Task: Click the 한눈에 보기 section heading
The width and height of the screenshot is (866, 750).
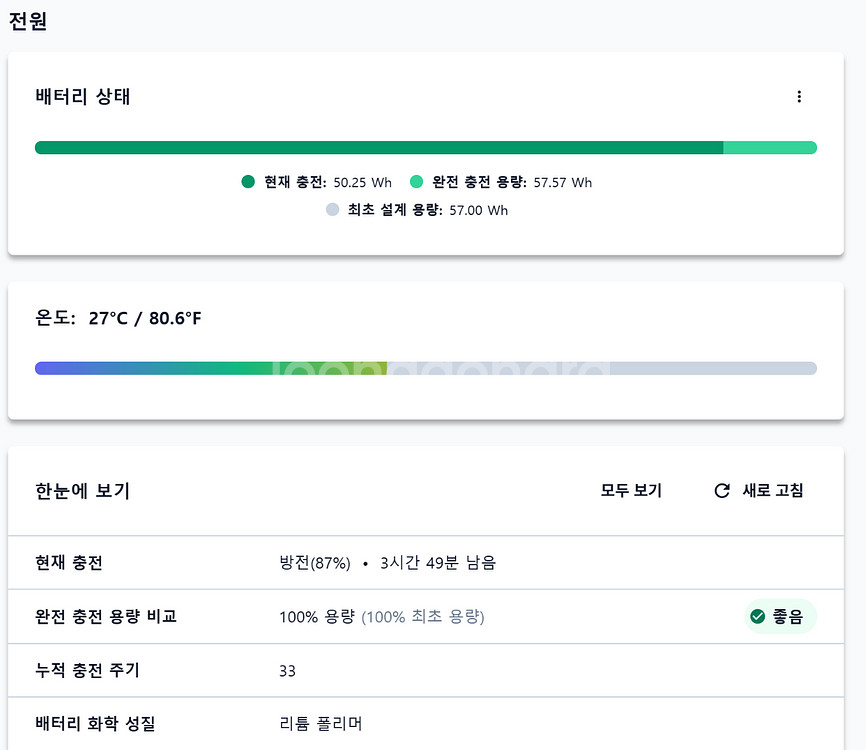Action: (82, 491)
